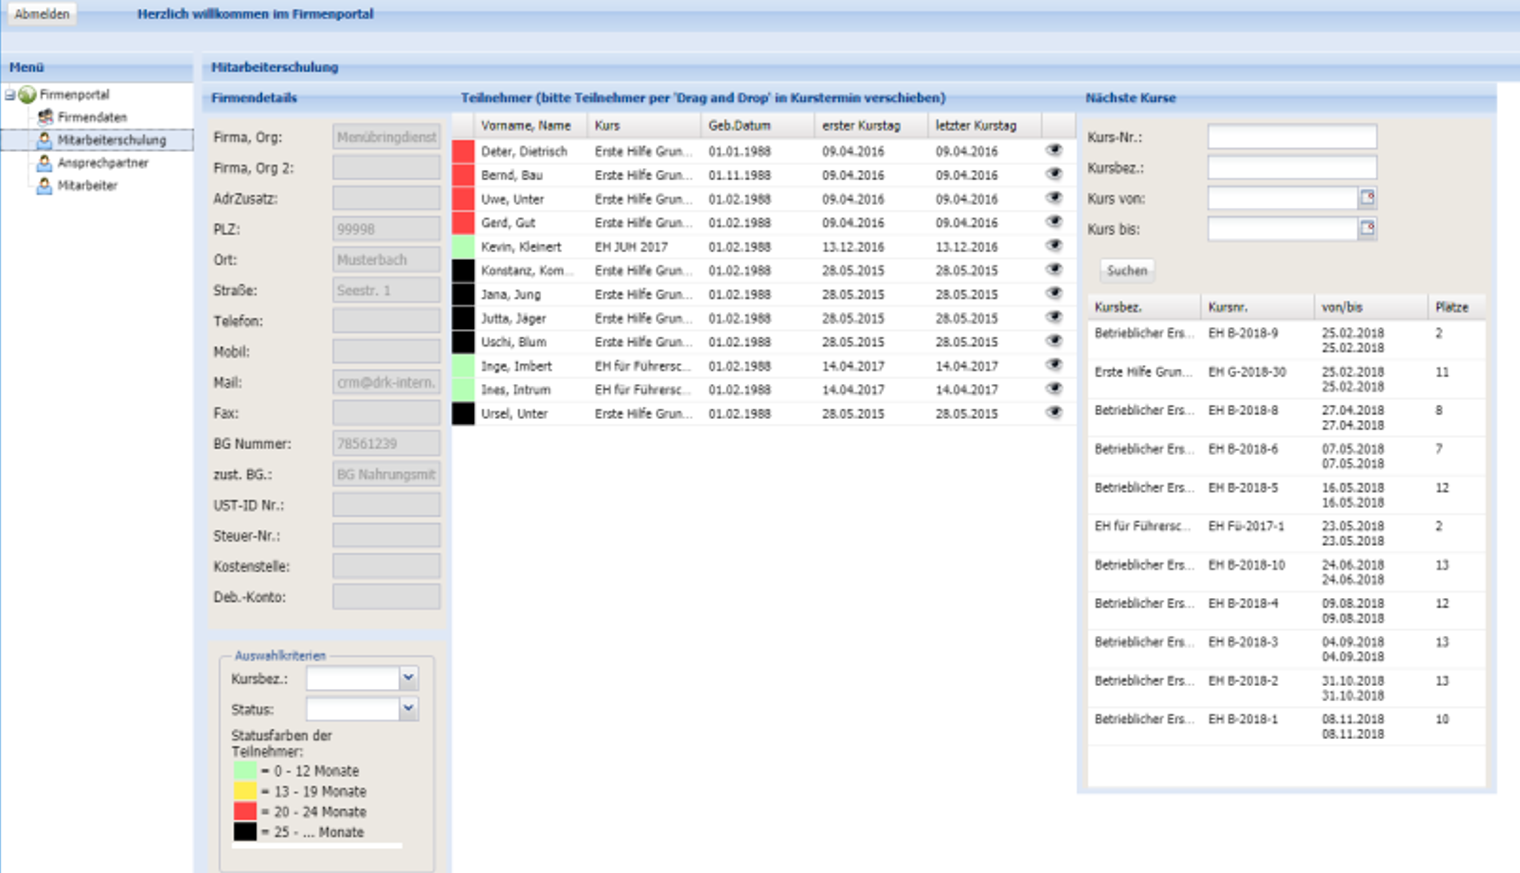Image resolution: width=1520 pixels, height=873 pixels.
Task: Focus the Kurs-Nr. input field
Action: click(x=1291, y=137)
